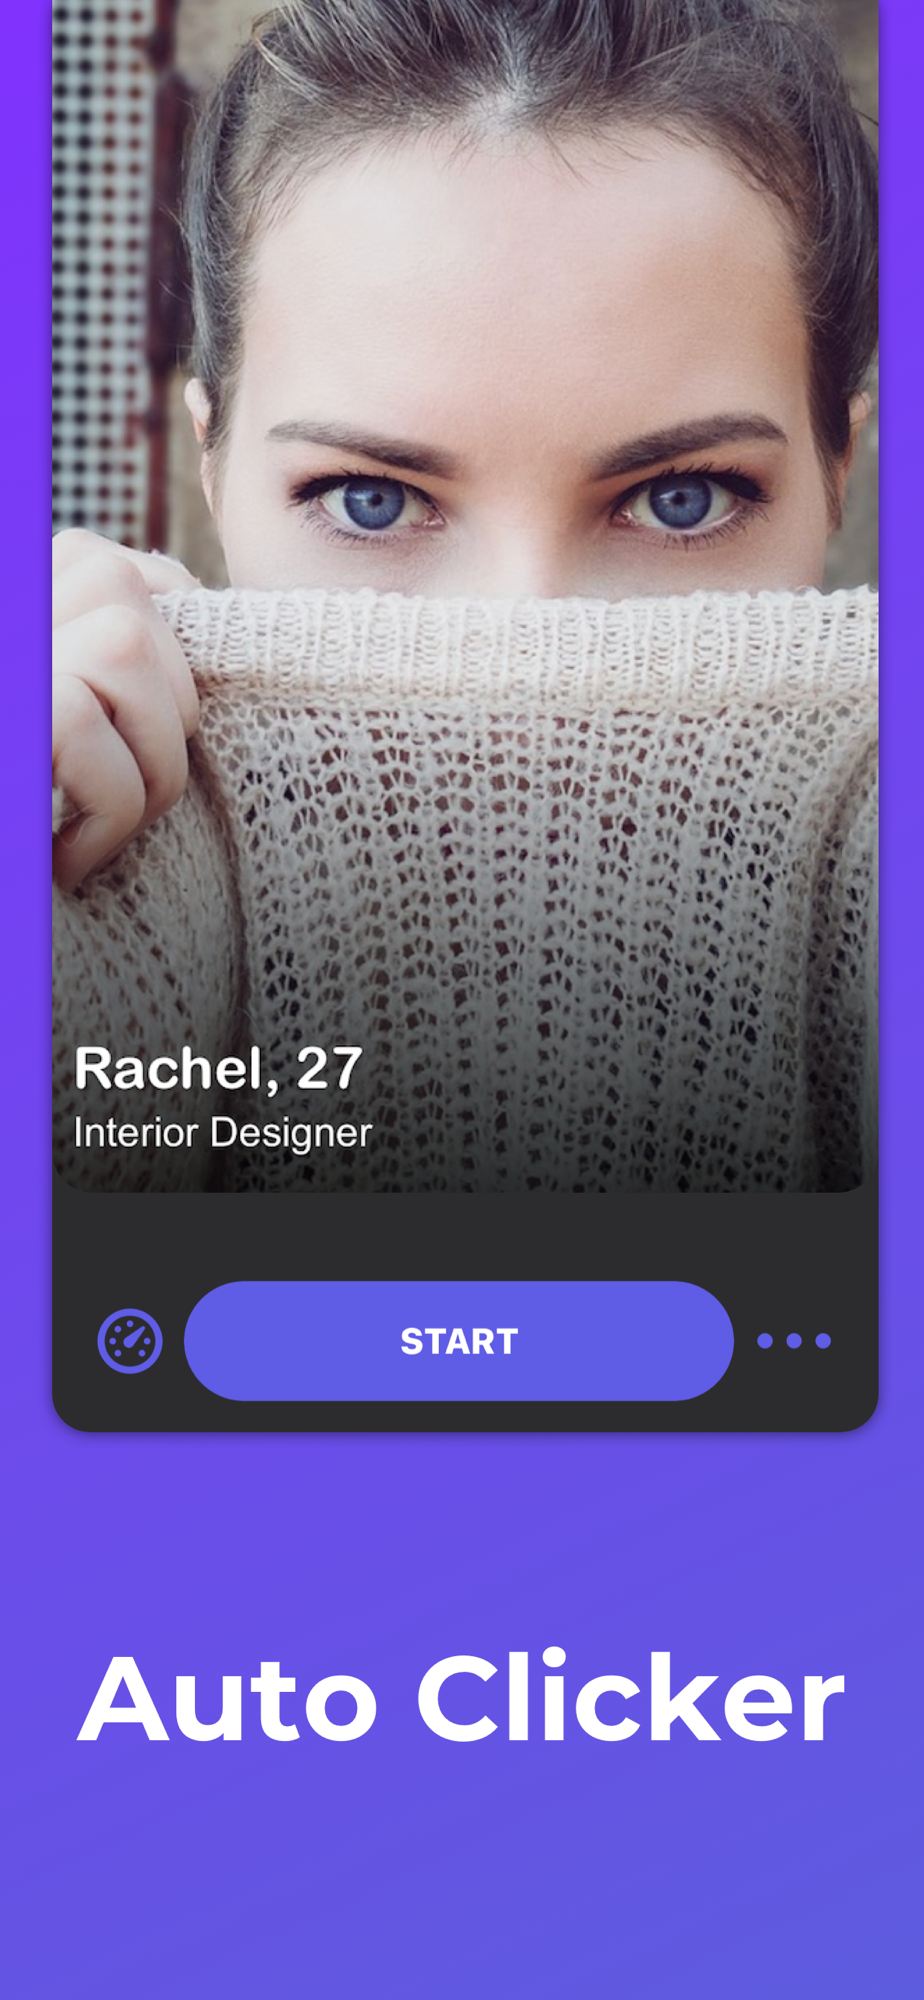The width and height of the screenshot is (924, 2000).
Task: Click the word "Auto" in the heading
Action: (x=229, y=1699)
